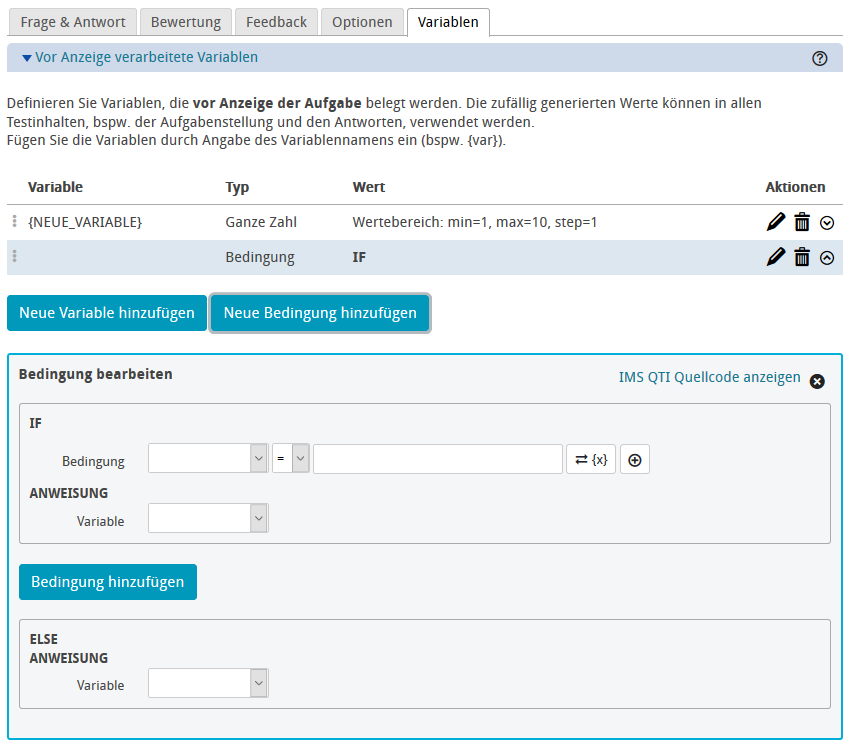Screen dimensions: 852x747
Task: Delete the Bedingung IF row trash icon
Action: (802, 257)
